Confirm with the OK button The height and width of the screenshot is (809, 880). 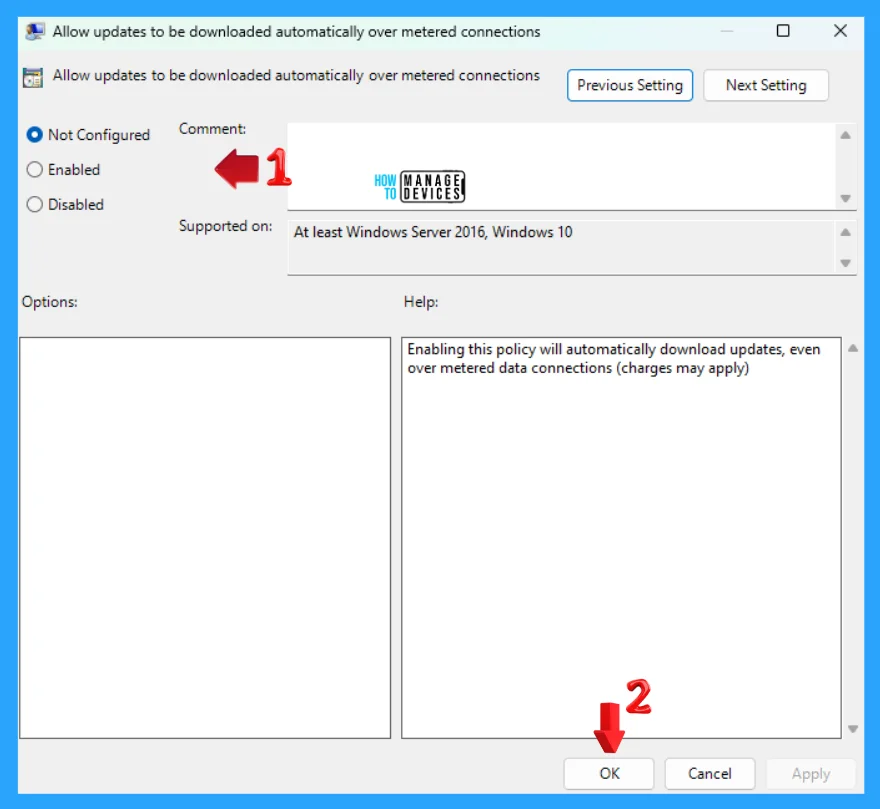[x=609, y=774]
